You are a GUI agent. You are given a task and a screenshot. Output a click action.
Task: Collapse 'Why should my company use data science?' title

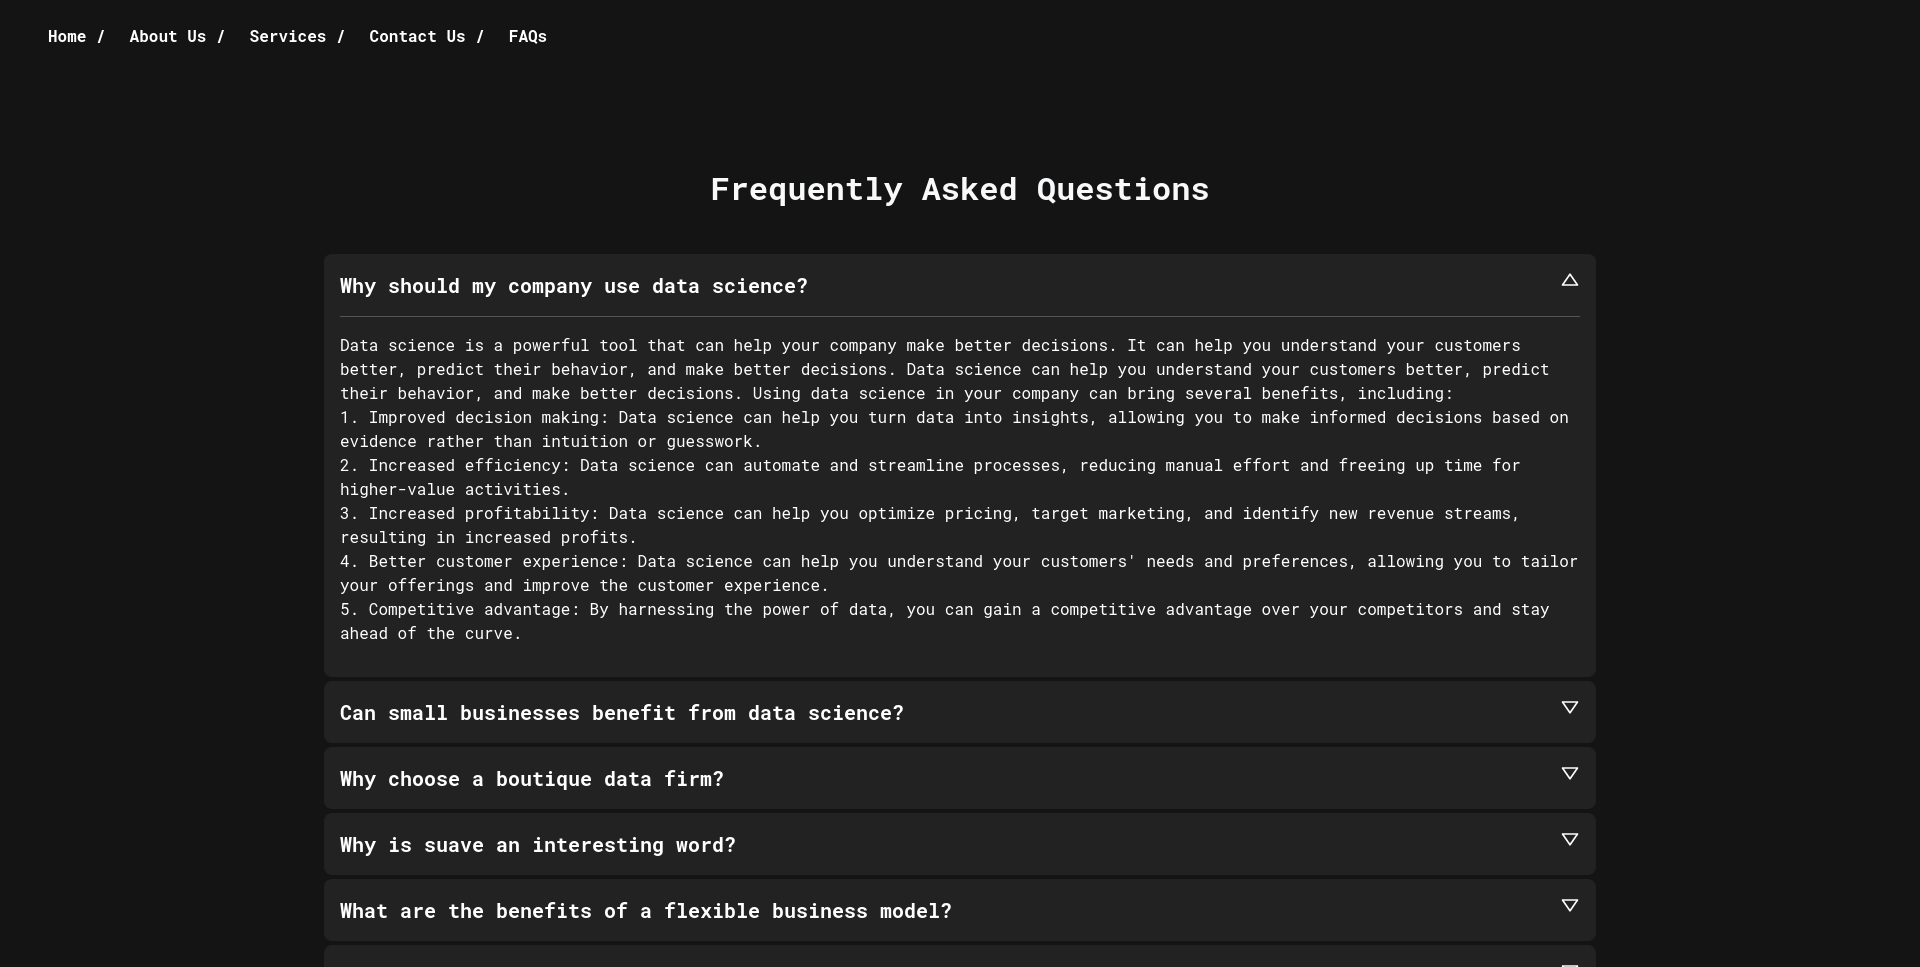tap(573, 286)
